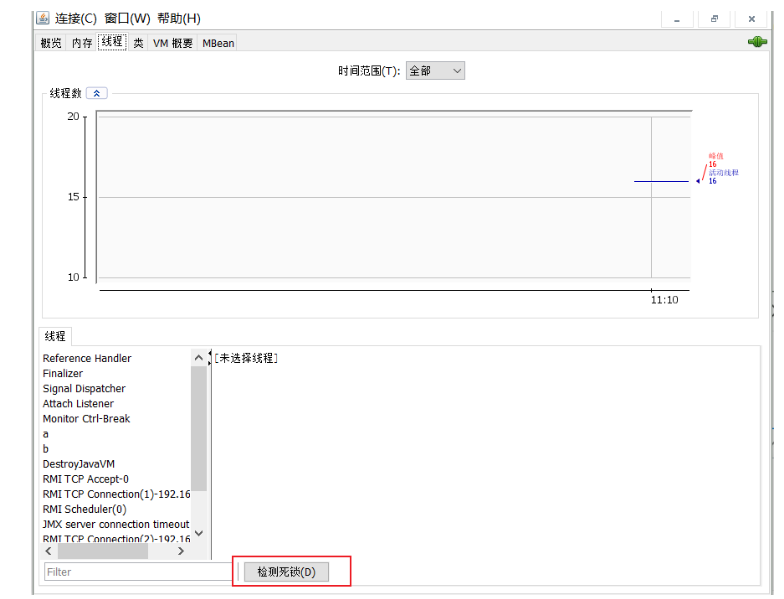Open the 帮助(H) menu
The height and width of the screenshot is (599, 784).
178,18
